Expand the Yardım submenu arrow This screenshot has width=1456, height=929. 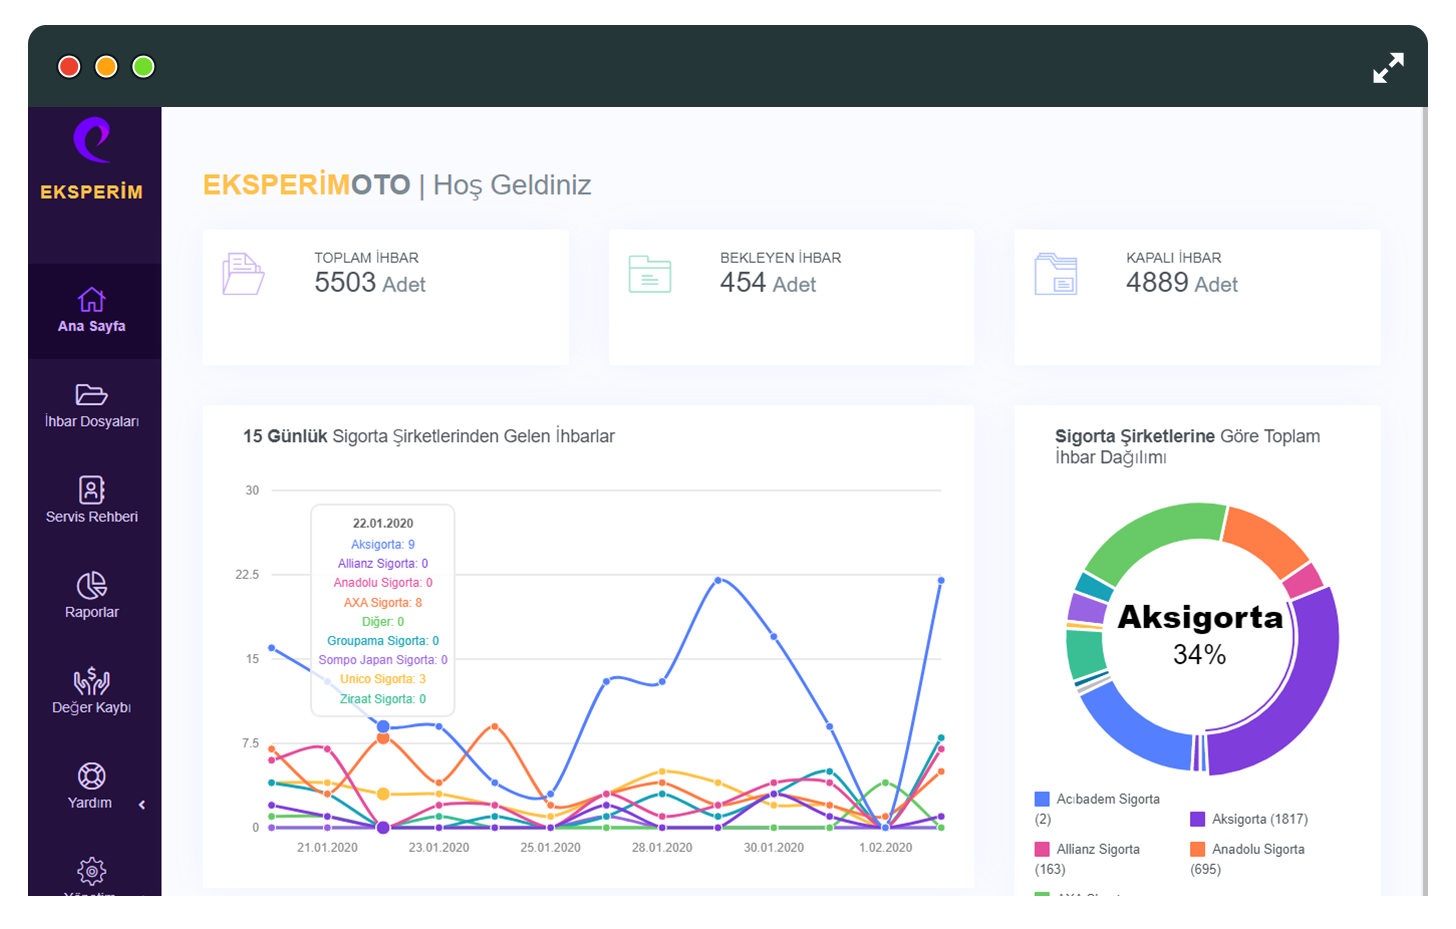point(142,804)
